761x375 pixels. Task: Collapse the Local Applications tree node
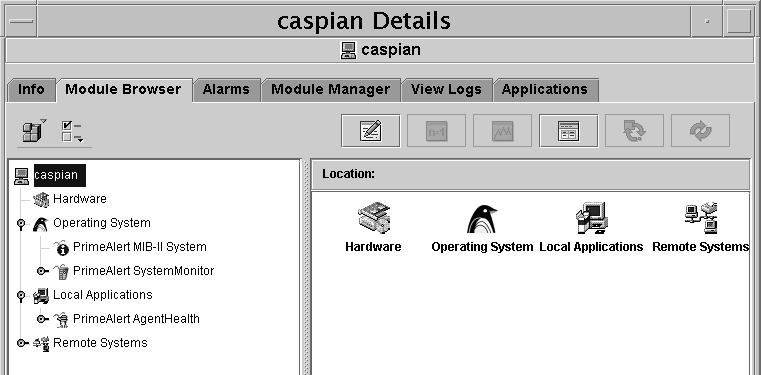[x=21, y=295]
